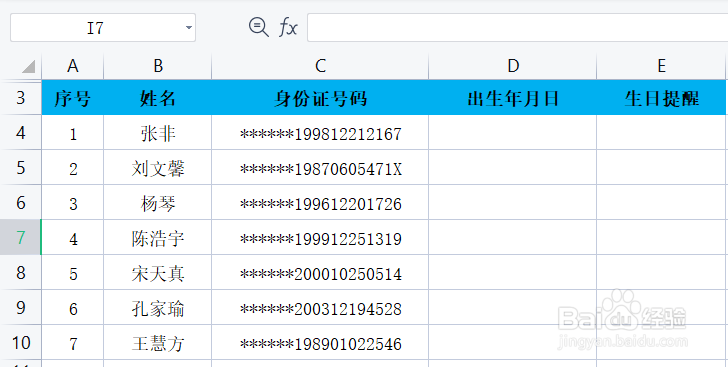Select highlighted row 7 header
Viewport: 728px width, 367px height.
[20, 237]
